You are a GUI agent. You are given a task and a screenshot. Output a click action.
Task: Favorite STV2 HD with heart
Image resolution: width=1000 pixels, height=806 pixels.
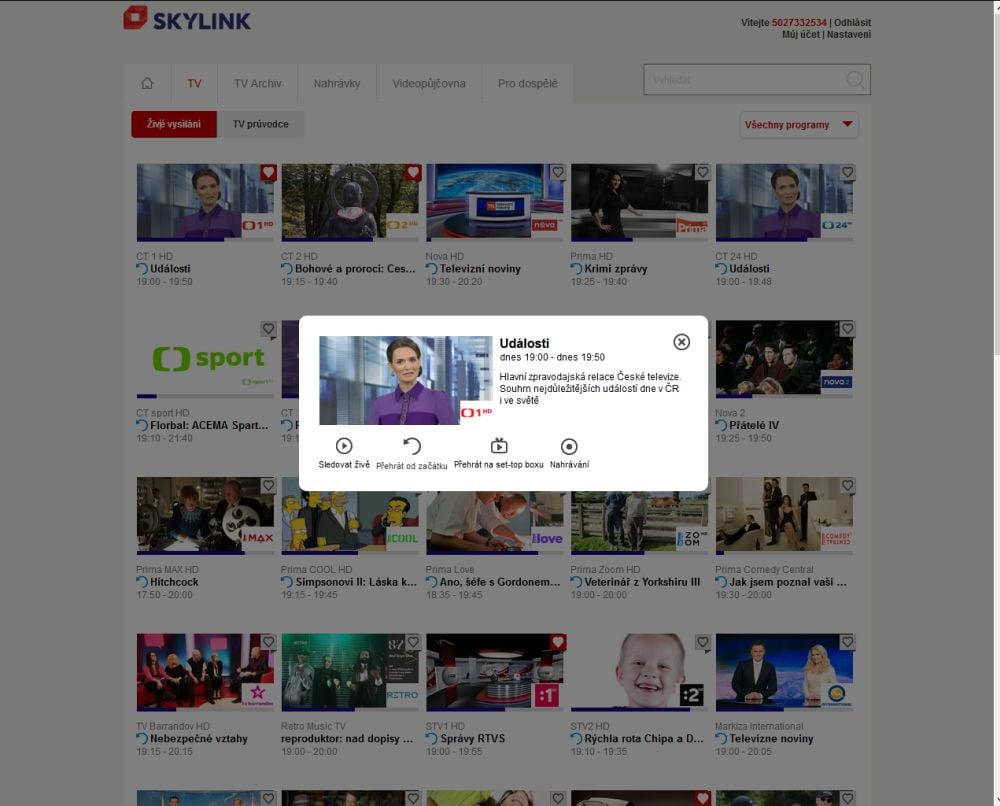[x=703, y=642]
